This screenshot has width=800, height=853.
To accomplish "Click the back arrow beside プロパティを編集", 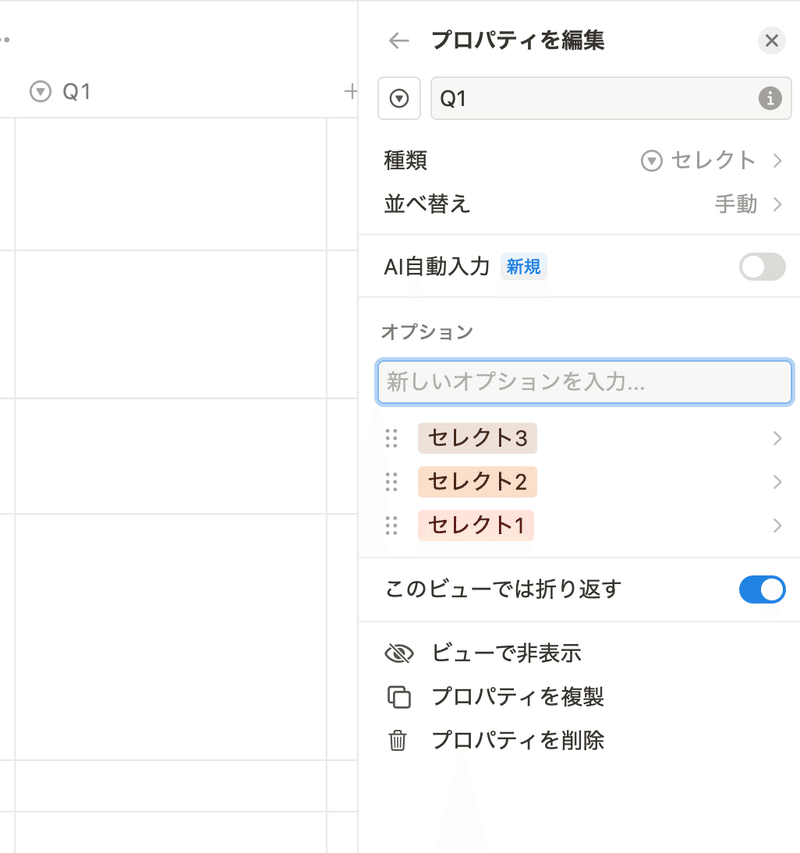I will (x=399, y=40).
